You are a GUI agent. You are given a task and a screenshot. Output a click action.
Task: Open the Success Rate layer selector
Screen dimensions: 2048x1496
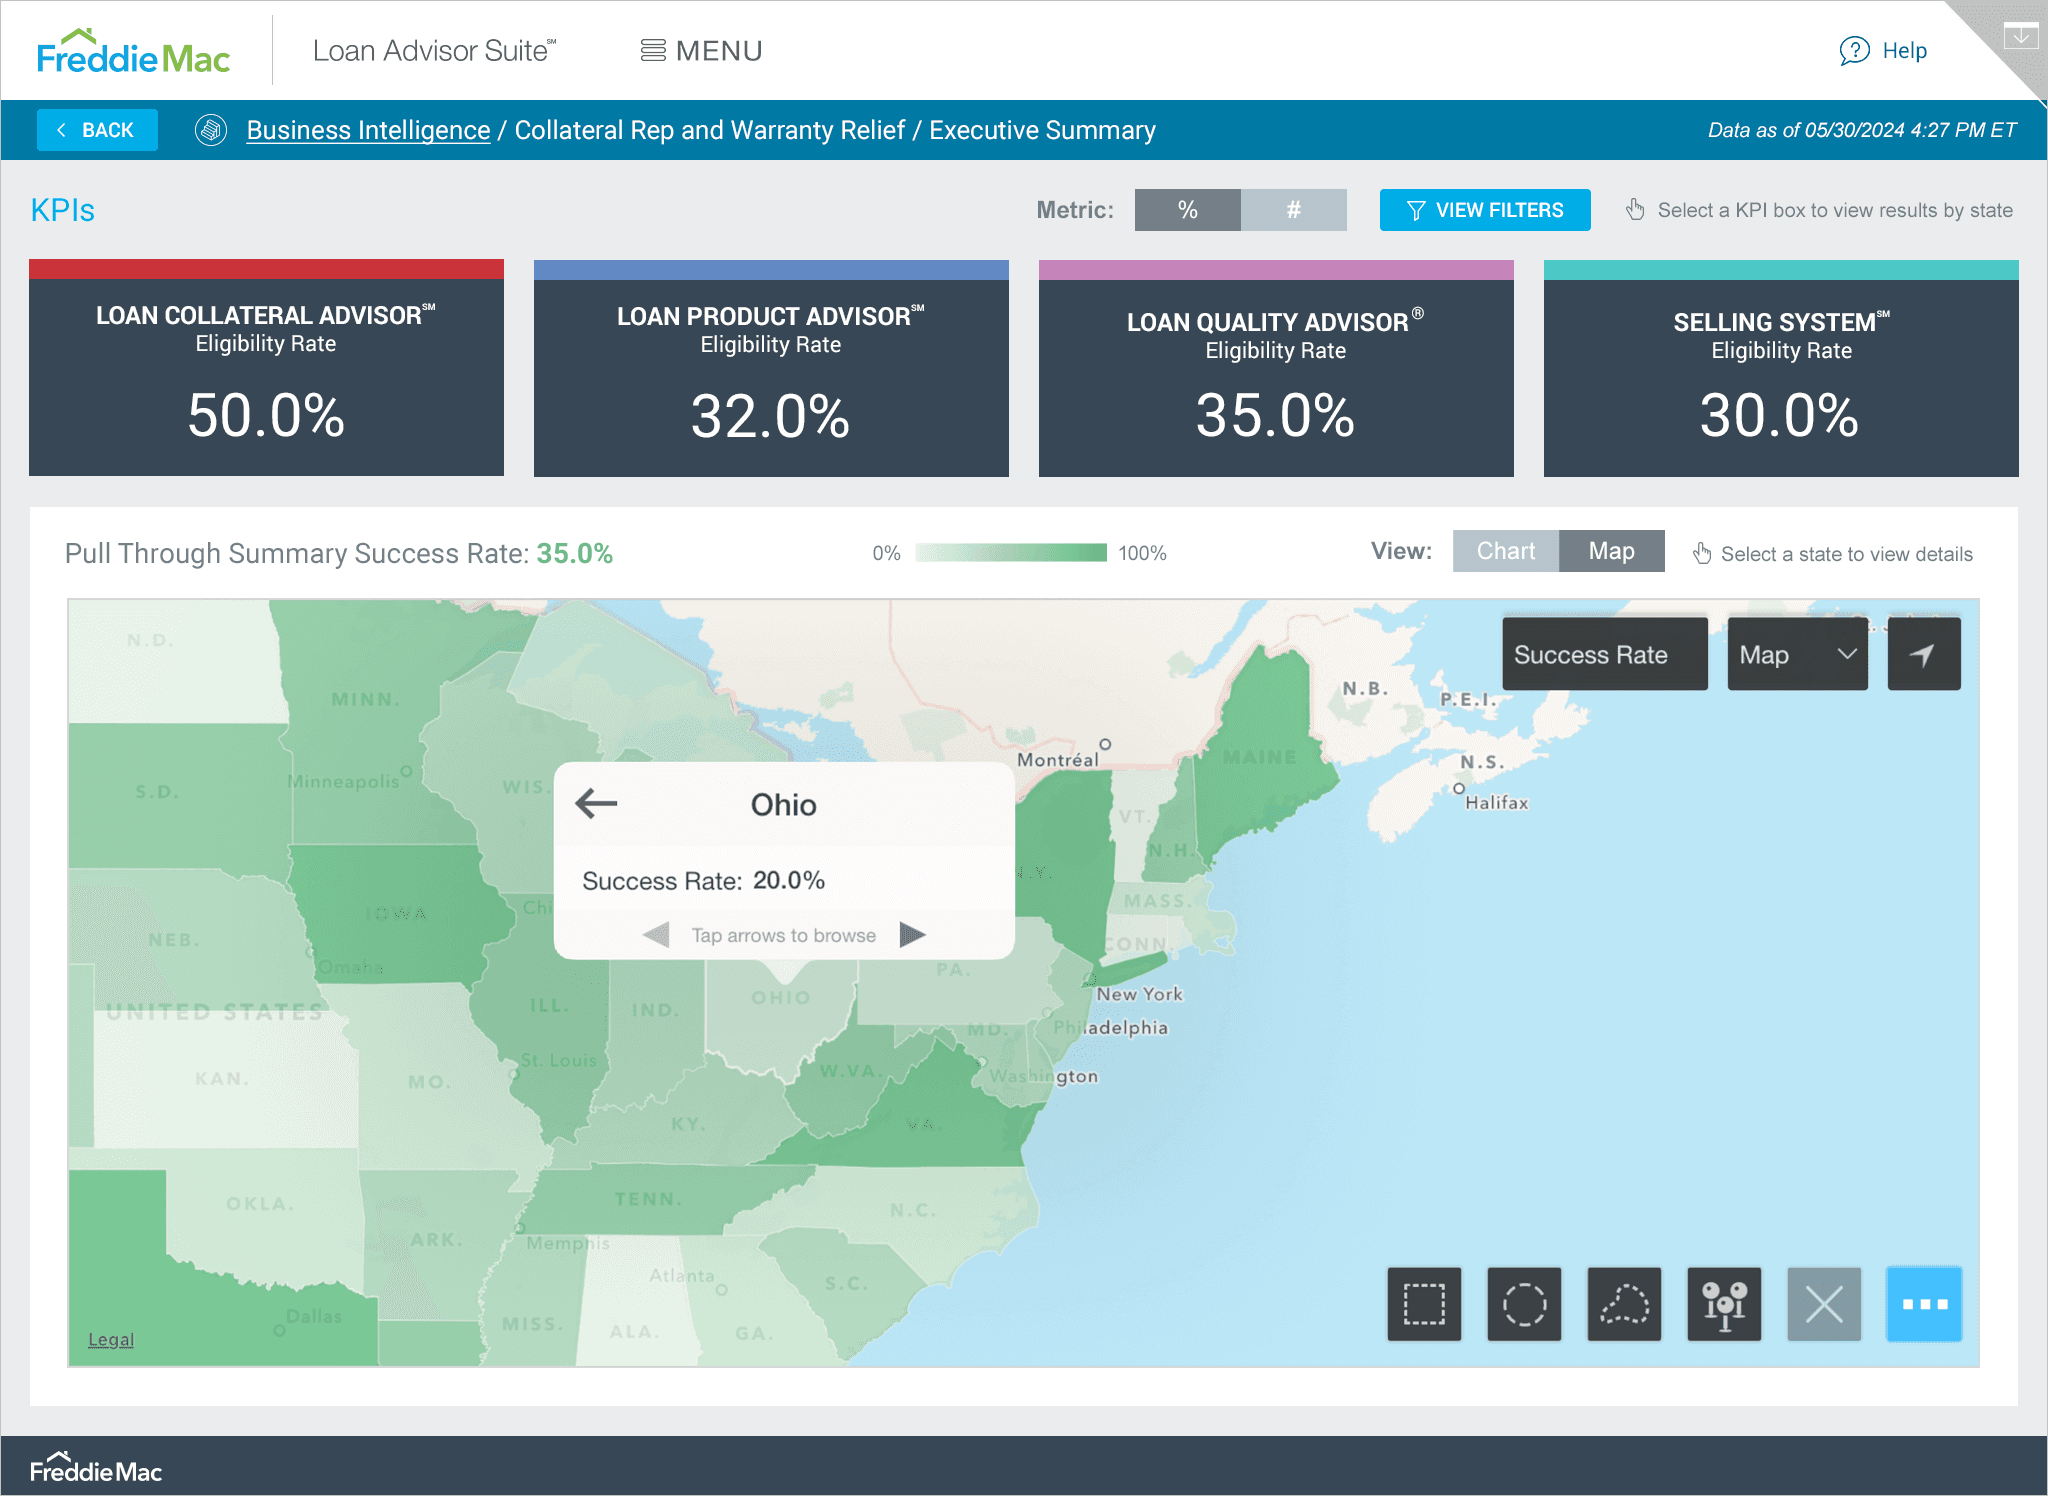coord(1604,654)
